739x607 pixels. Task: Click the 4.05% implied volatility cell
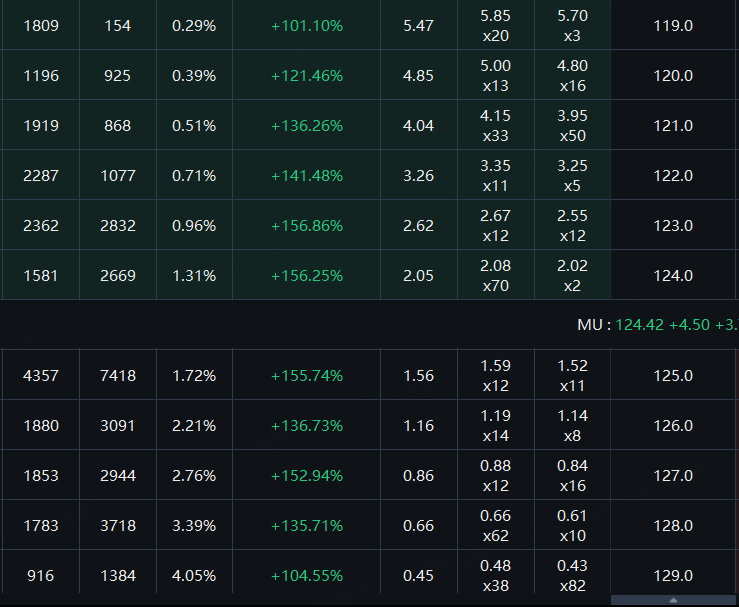point(194,576)
